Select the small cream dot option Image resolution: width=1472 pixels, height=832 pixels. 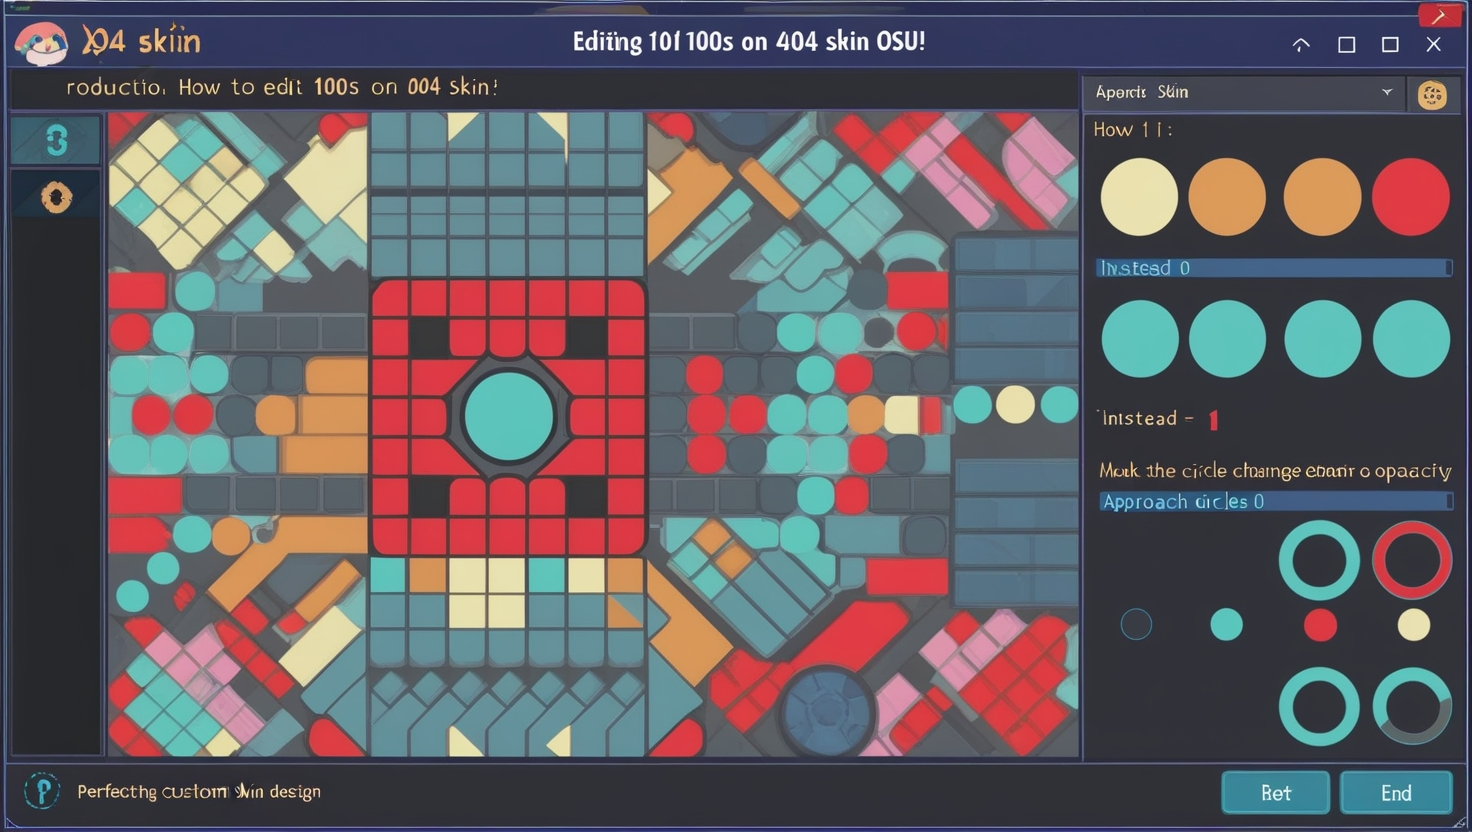[1413, 625]
